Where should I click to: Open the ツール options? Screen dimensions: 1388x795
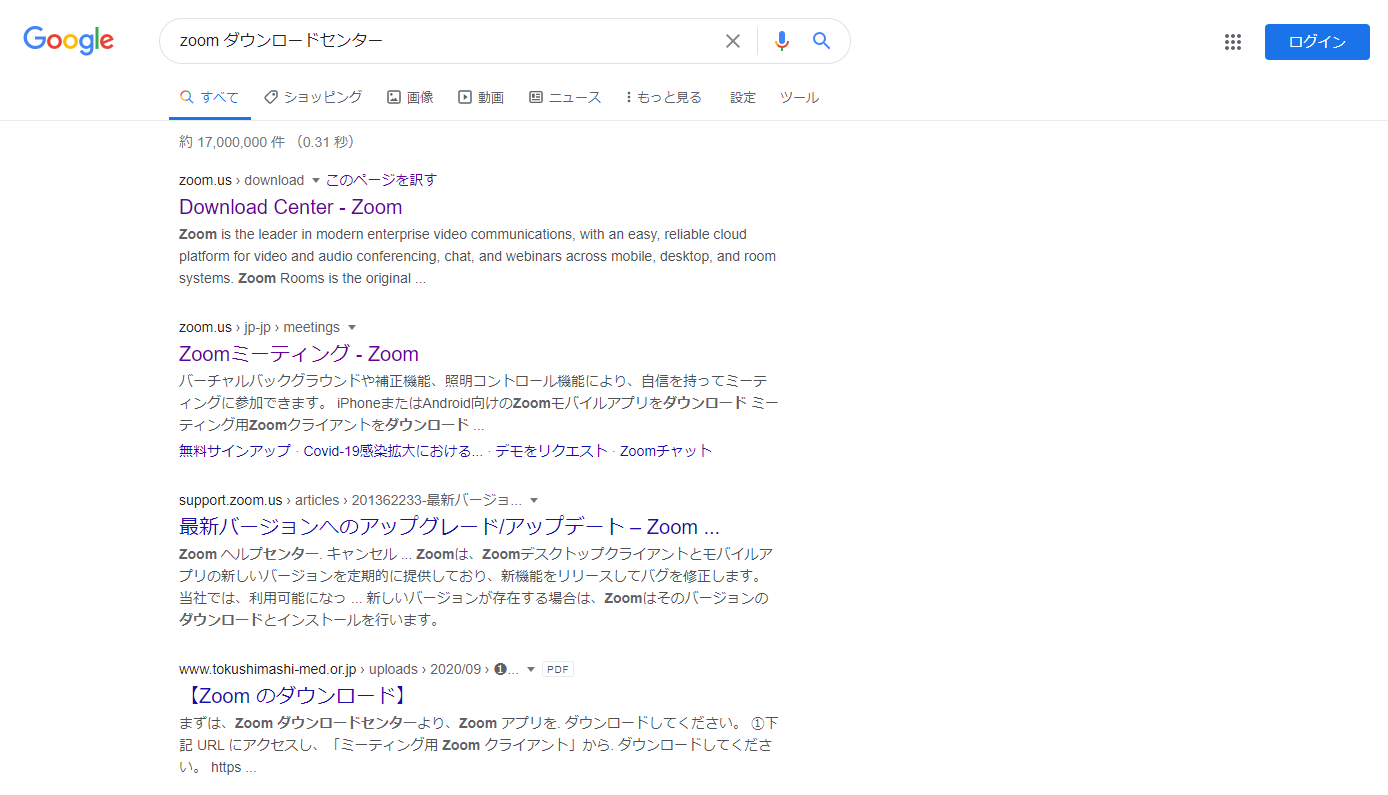point(799,98)
